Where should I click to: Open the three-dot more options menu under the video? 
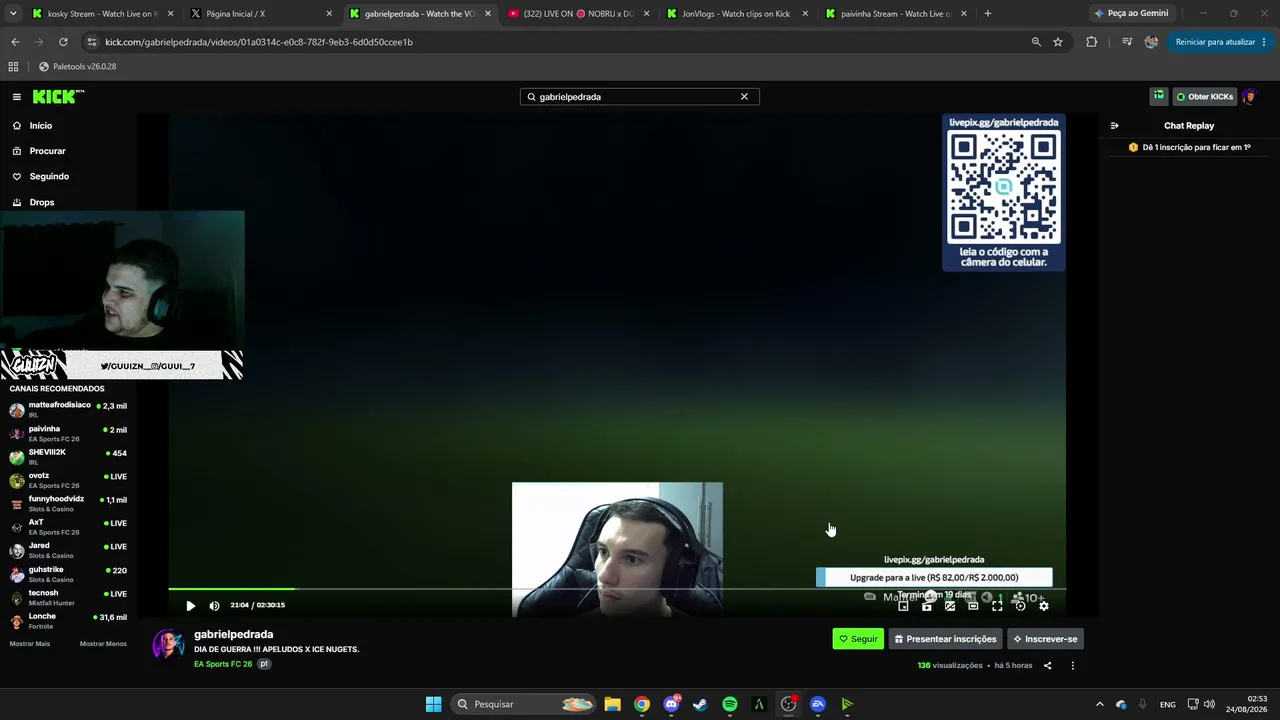tap(1073, 665)
